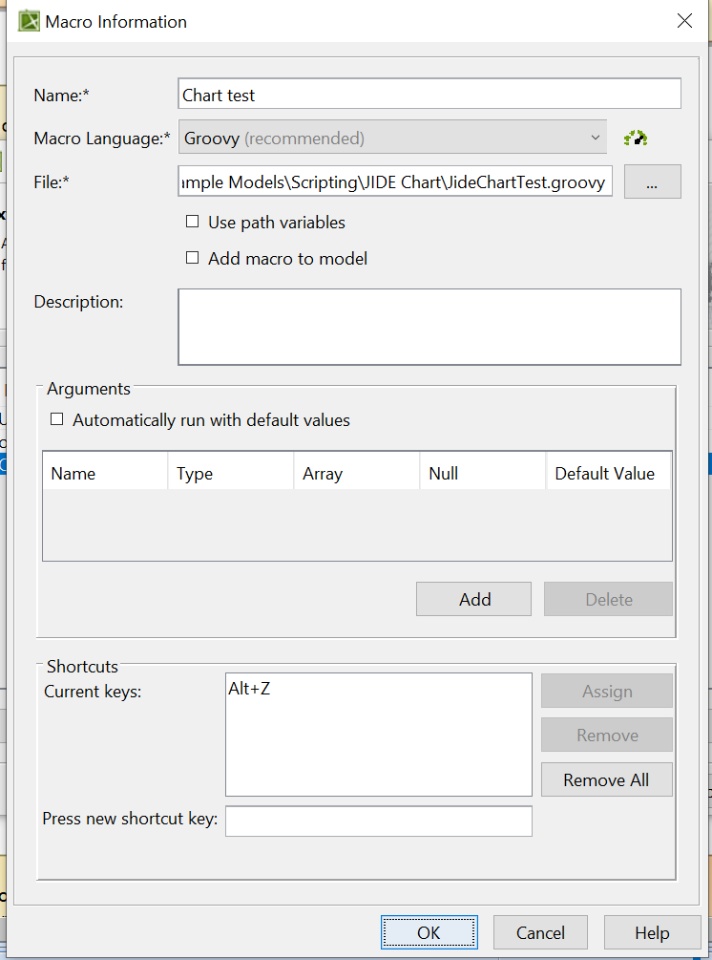Open the Macro Language dropdown
The height and width of the screenshot is (960, 712).
(392, 138)
